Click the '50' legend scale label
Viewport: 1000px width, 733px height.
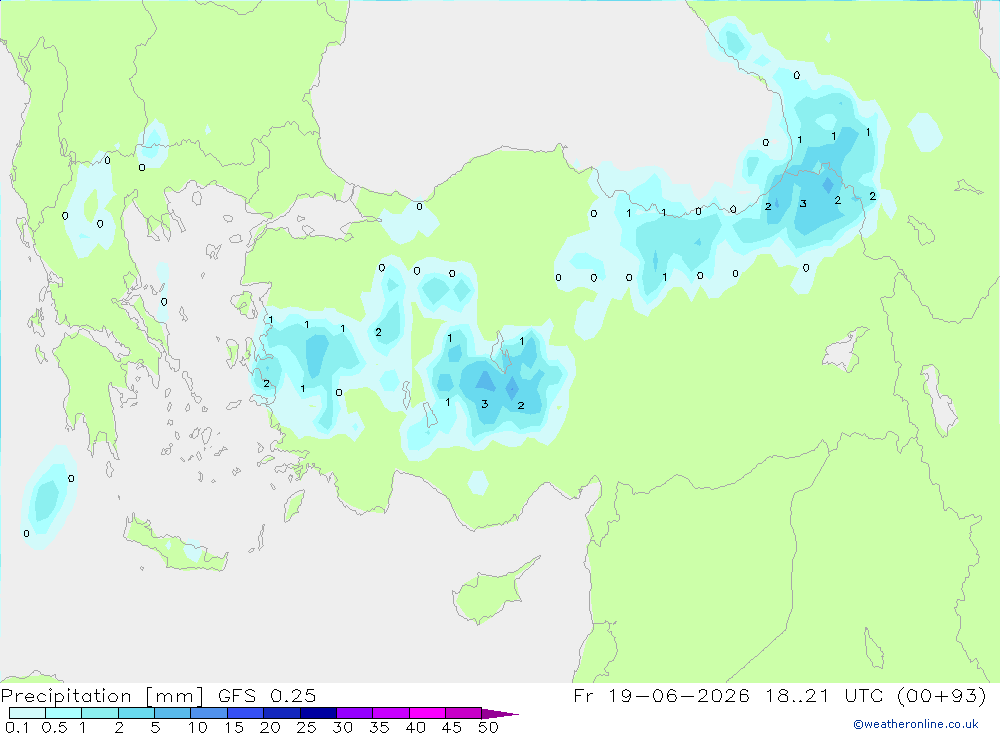click(x=489, y=727)
